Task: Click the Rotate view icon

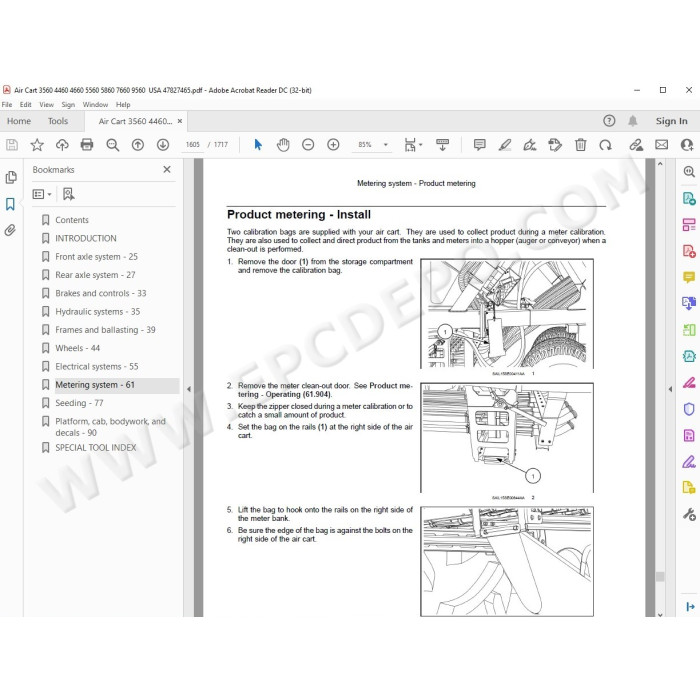Action: (605, 145)
